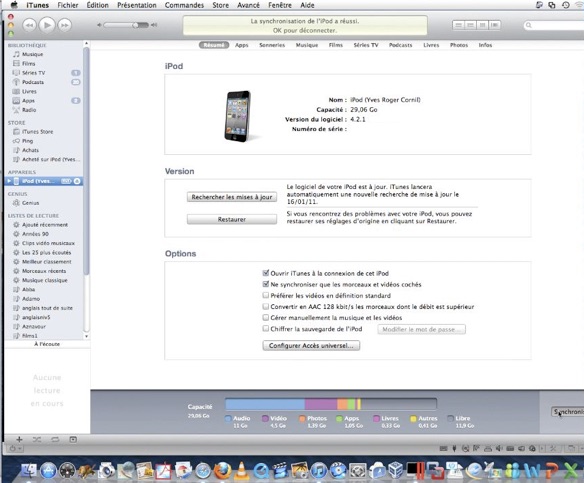Open Firefox from the Dock
This screenshot has width=584, height=483.
click(x=222, y=470)
